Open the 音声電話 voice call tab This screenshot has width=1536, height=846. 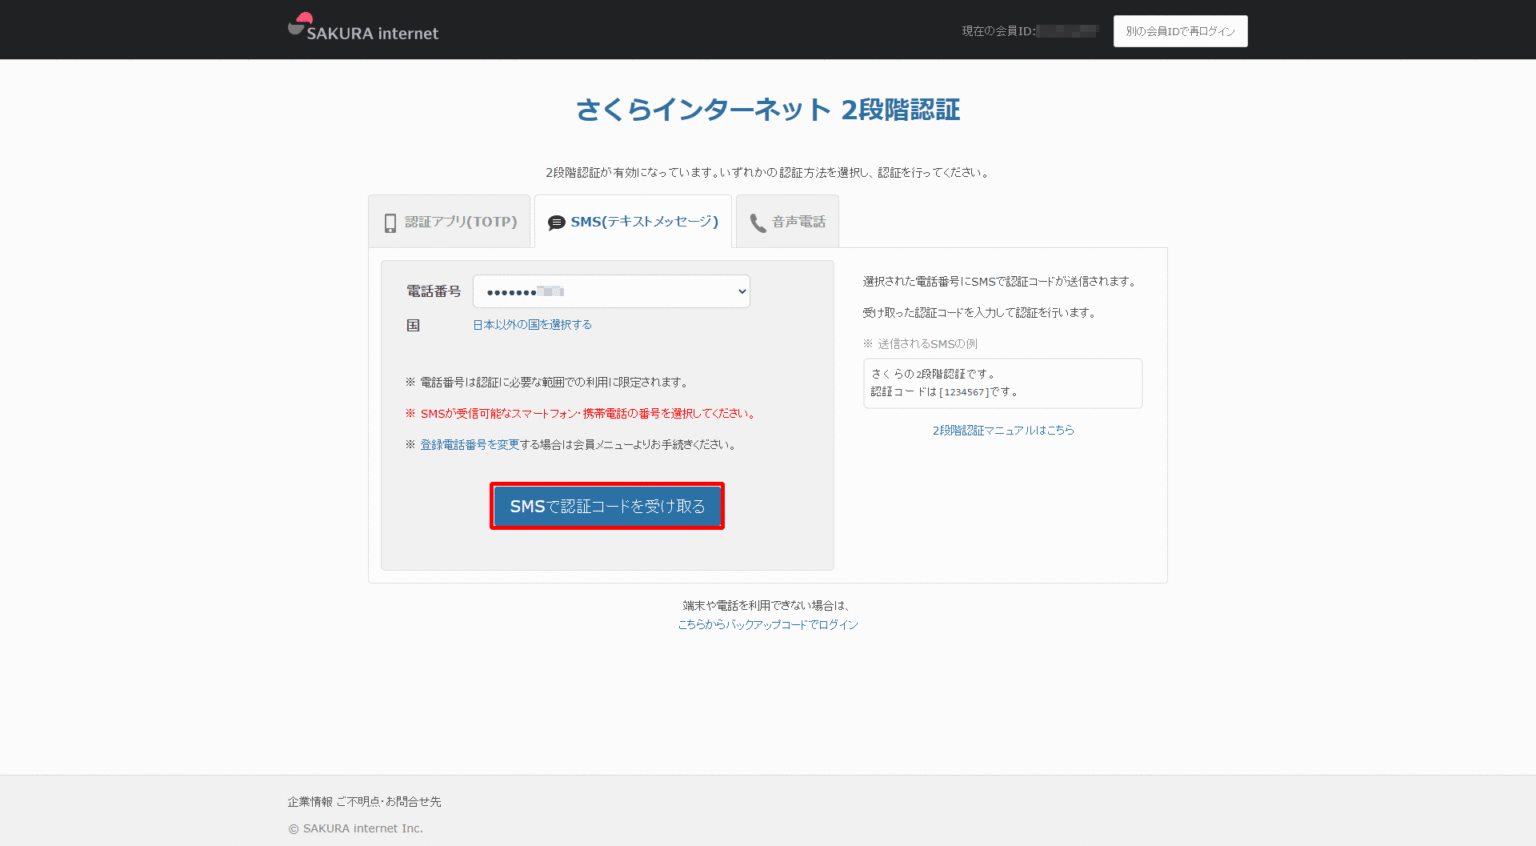pyautogui.click(x=787, y=221)
